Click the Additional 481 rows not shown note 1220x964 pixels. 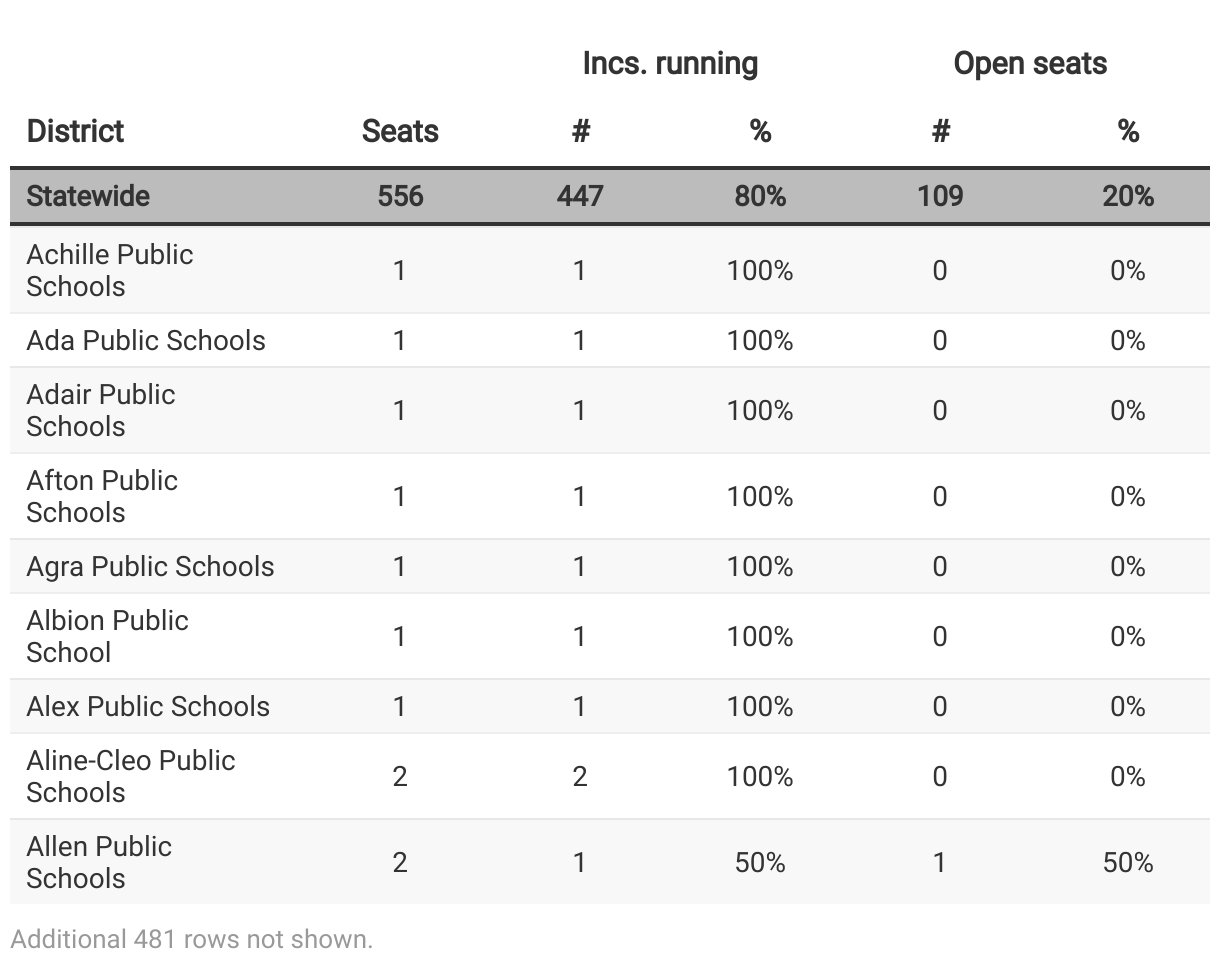192,940
